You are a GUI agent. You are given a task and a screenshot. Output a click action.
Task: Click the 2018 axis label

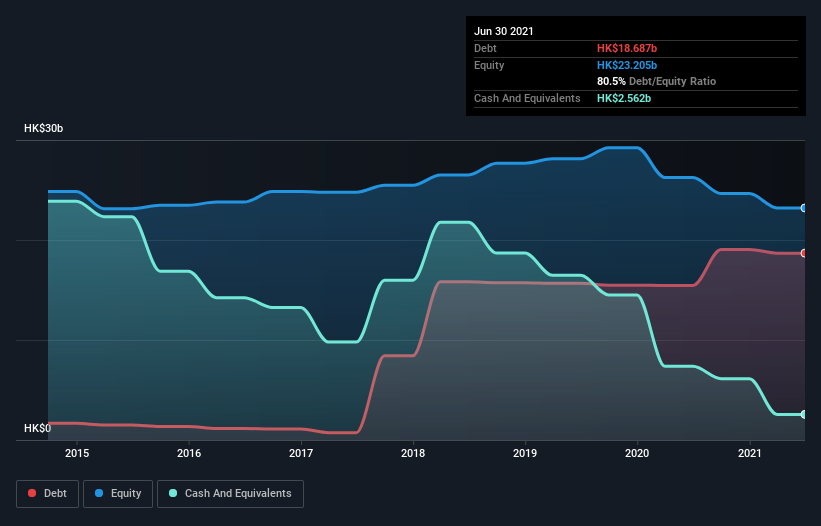(413, 453)
